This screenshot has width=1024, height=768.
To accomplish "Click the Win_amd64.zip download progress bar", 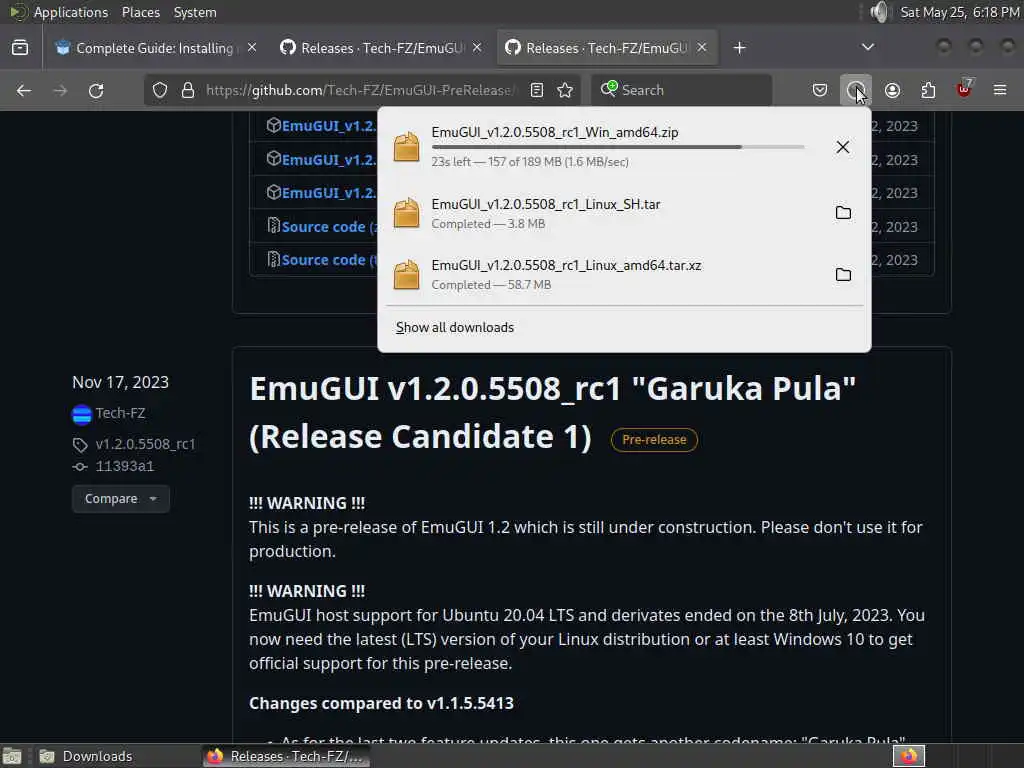I will pos(618,148).
